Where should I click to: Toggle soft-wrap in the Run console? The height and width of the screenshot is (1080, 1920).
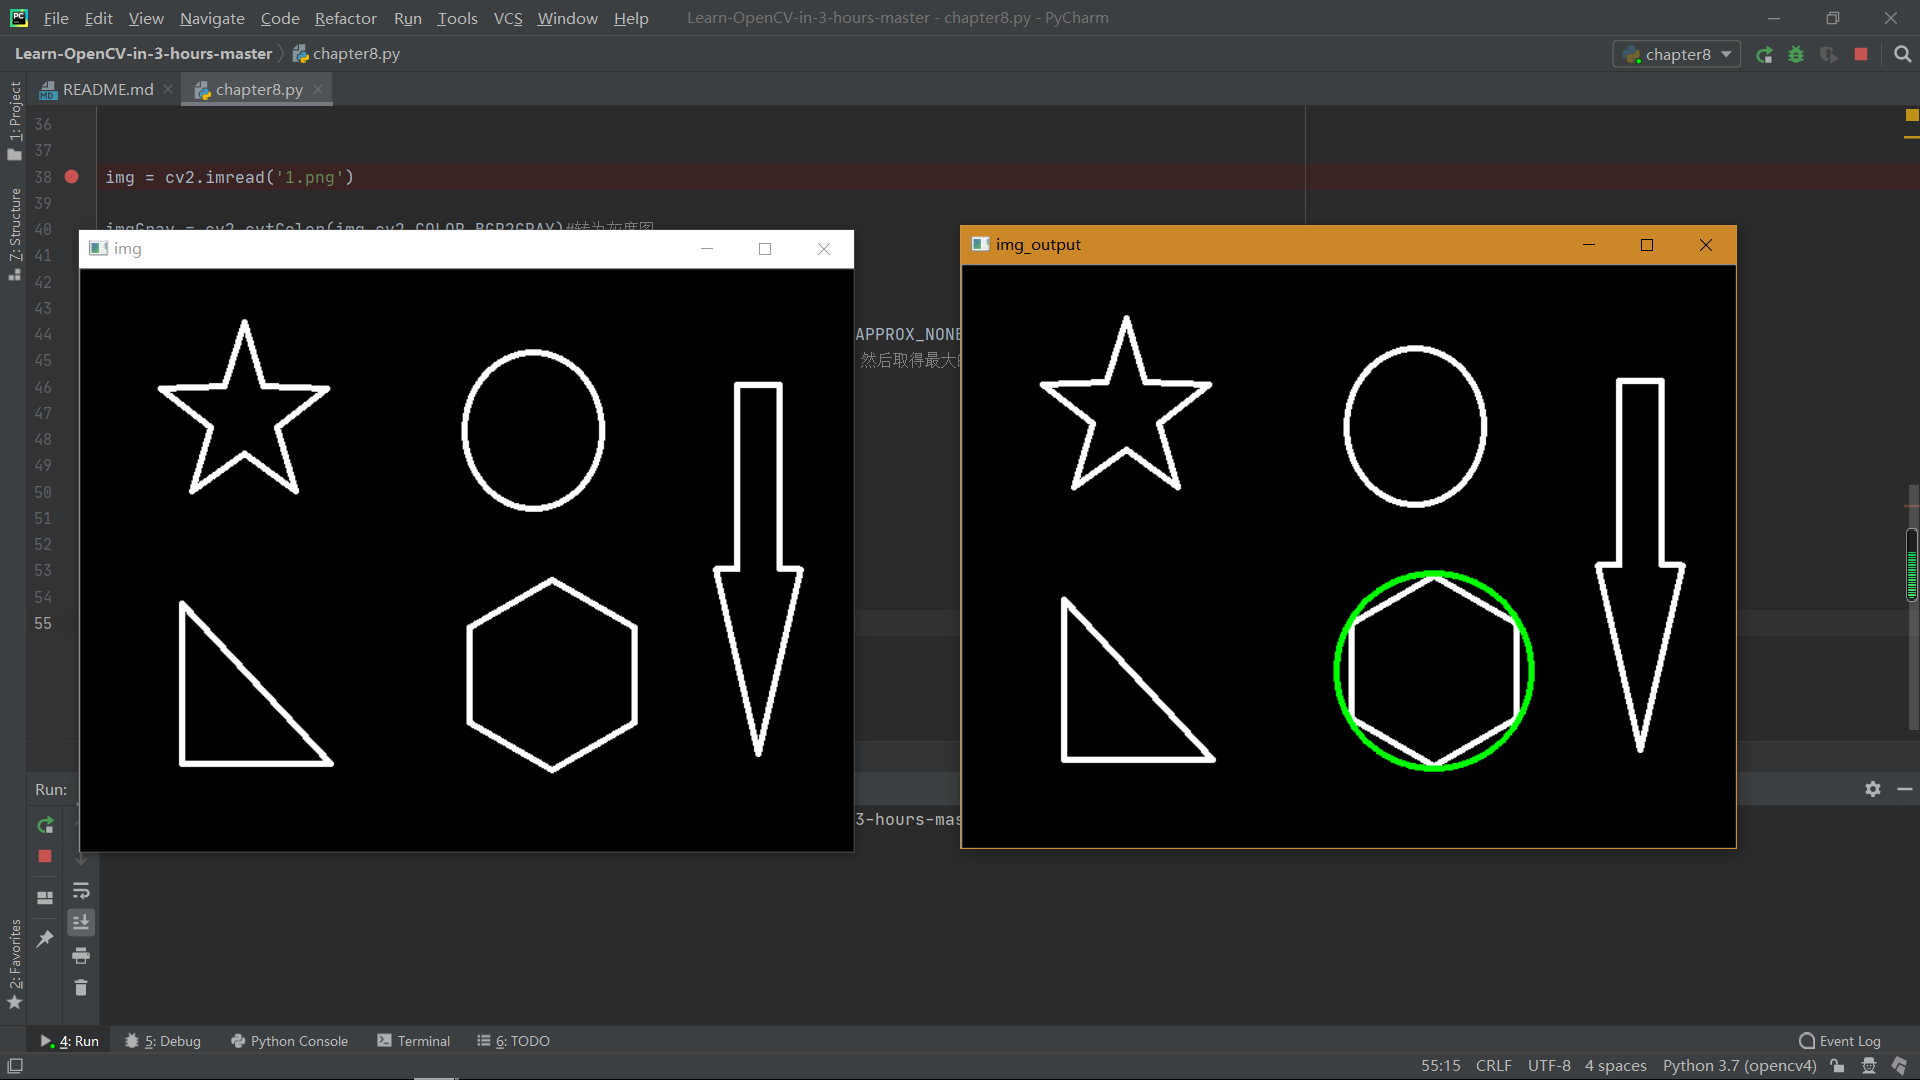81,892
